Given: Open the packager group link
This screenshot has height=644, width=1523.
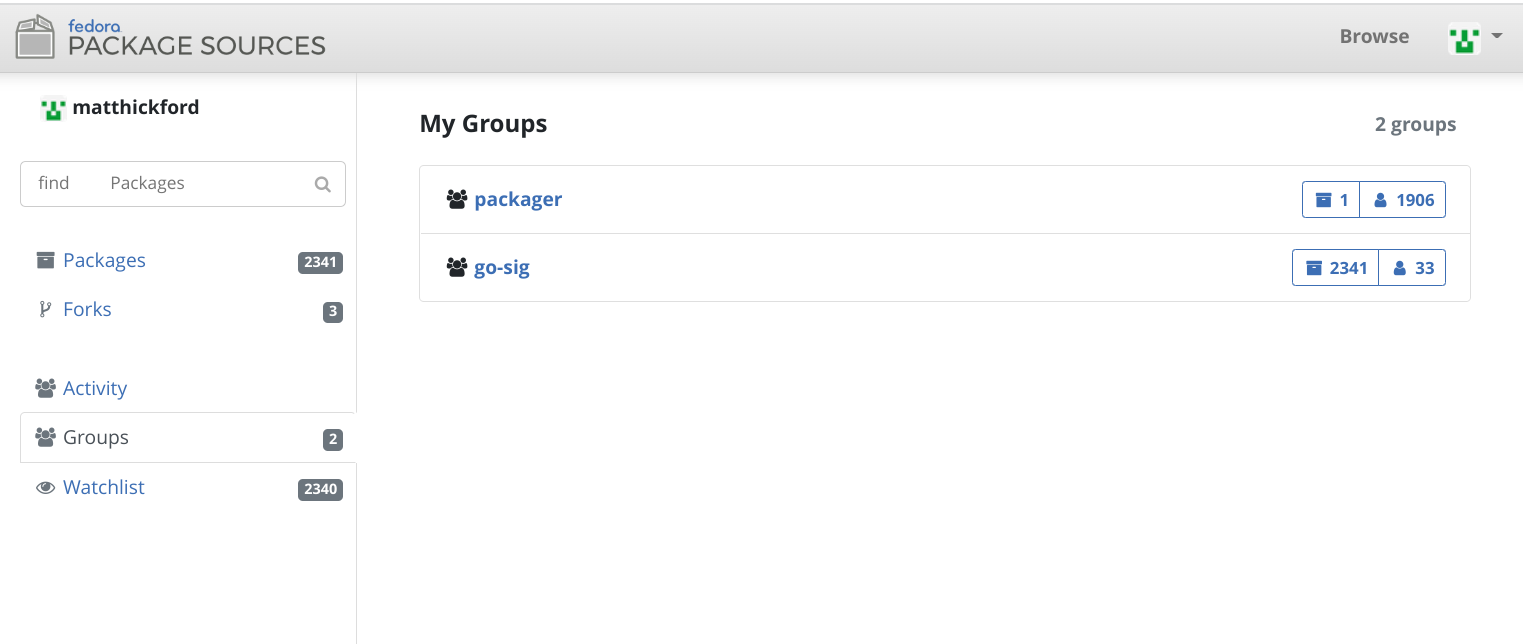Looking at the screenshot, I should [x=518, y=199].
